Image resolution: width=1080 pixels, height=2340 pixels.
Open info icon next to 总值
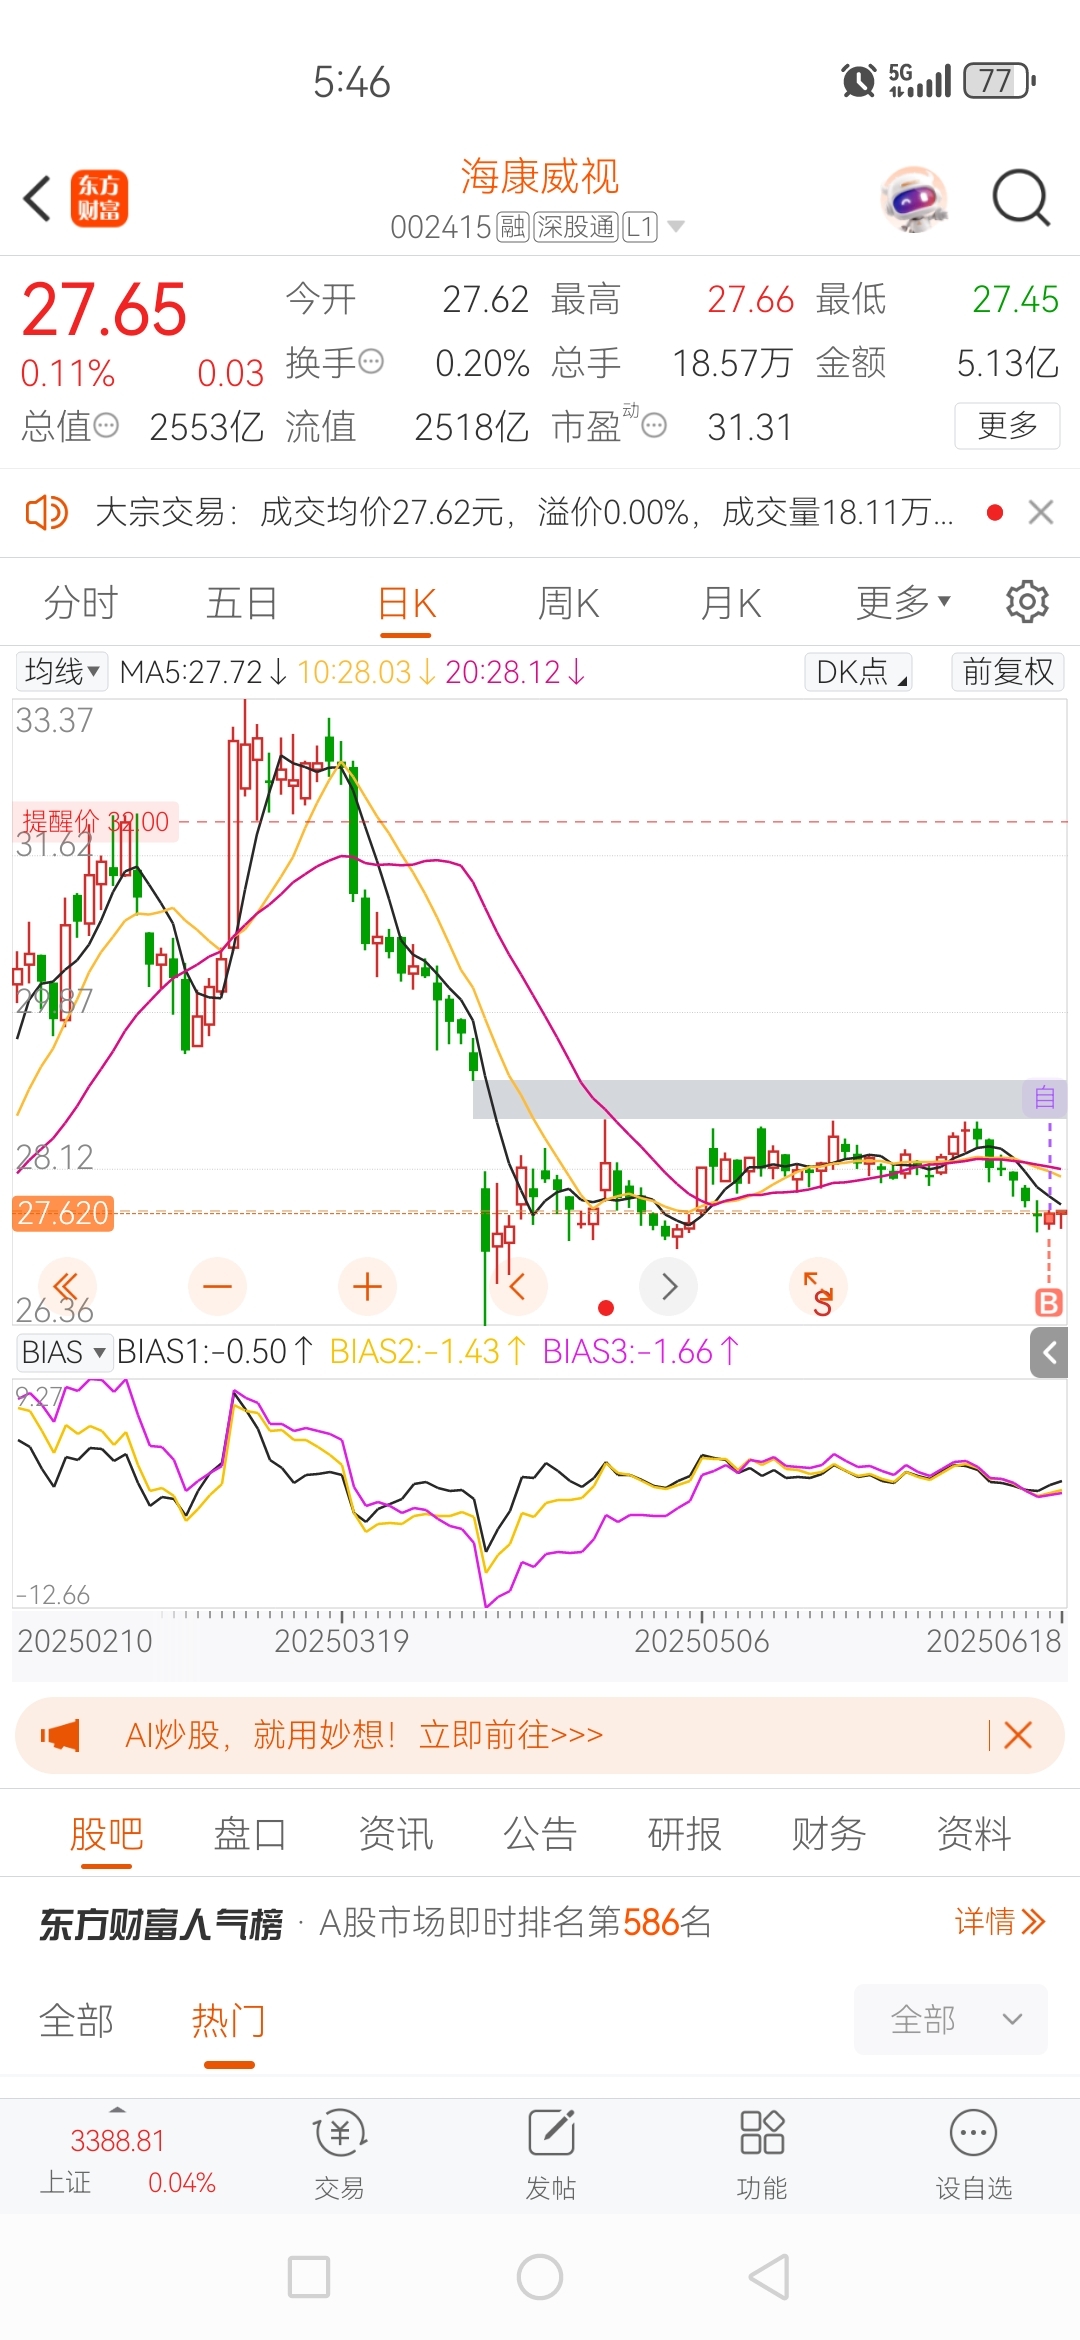106,426
